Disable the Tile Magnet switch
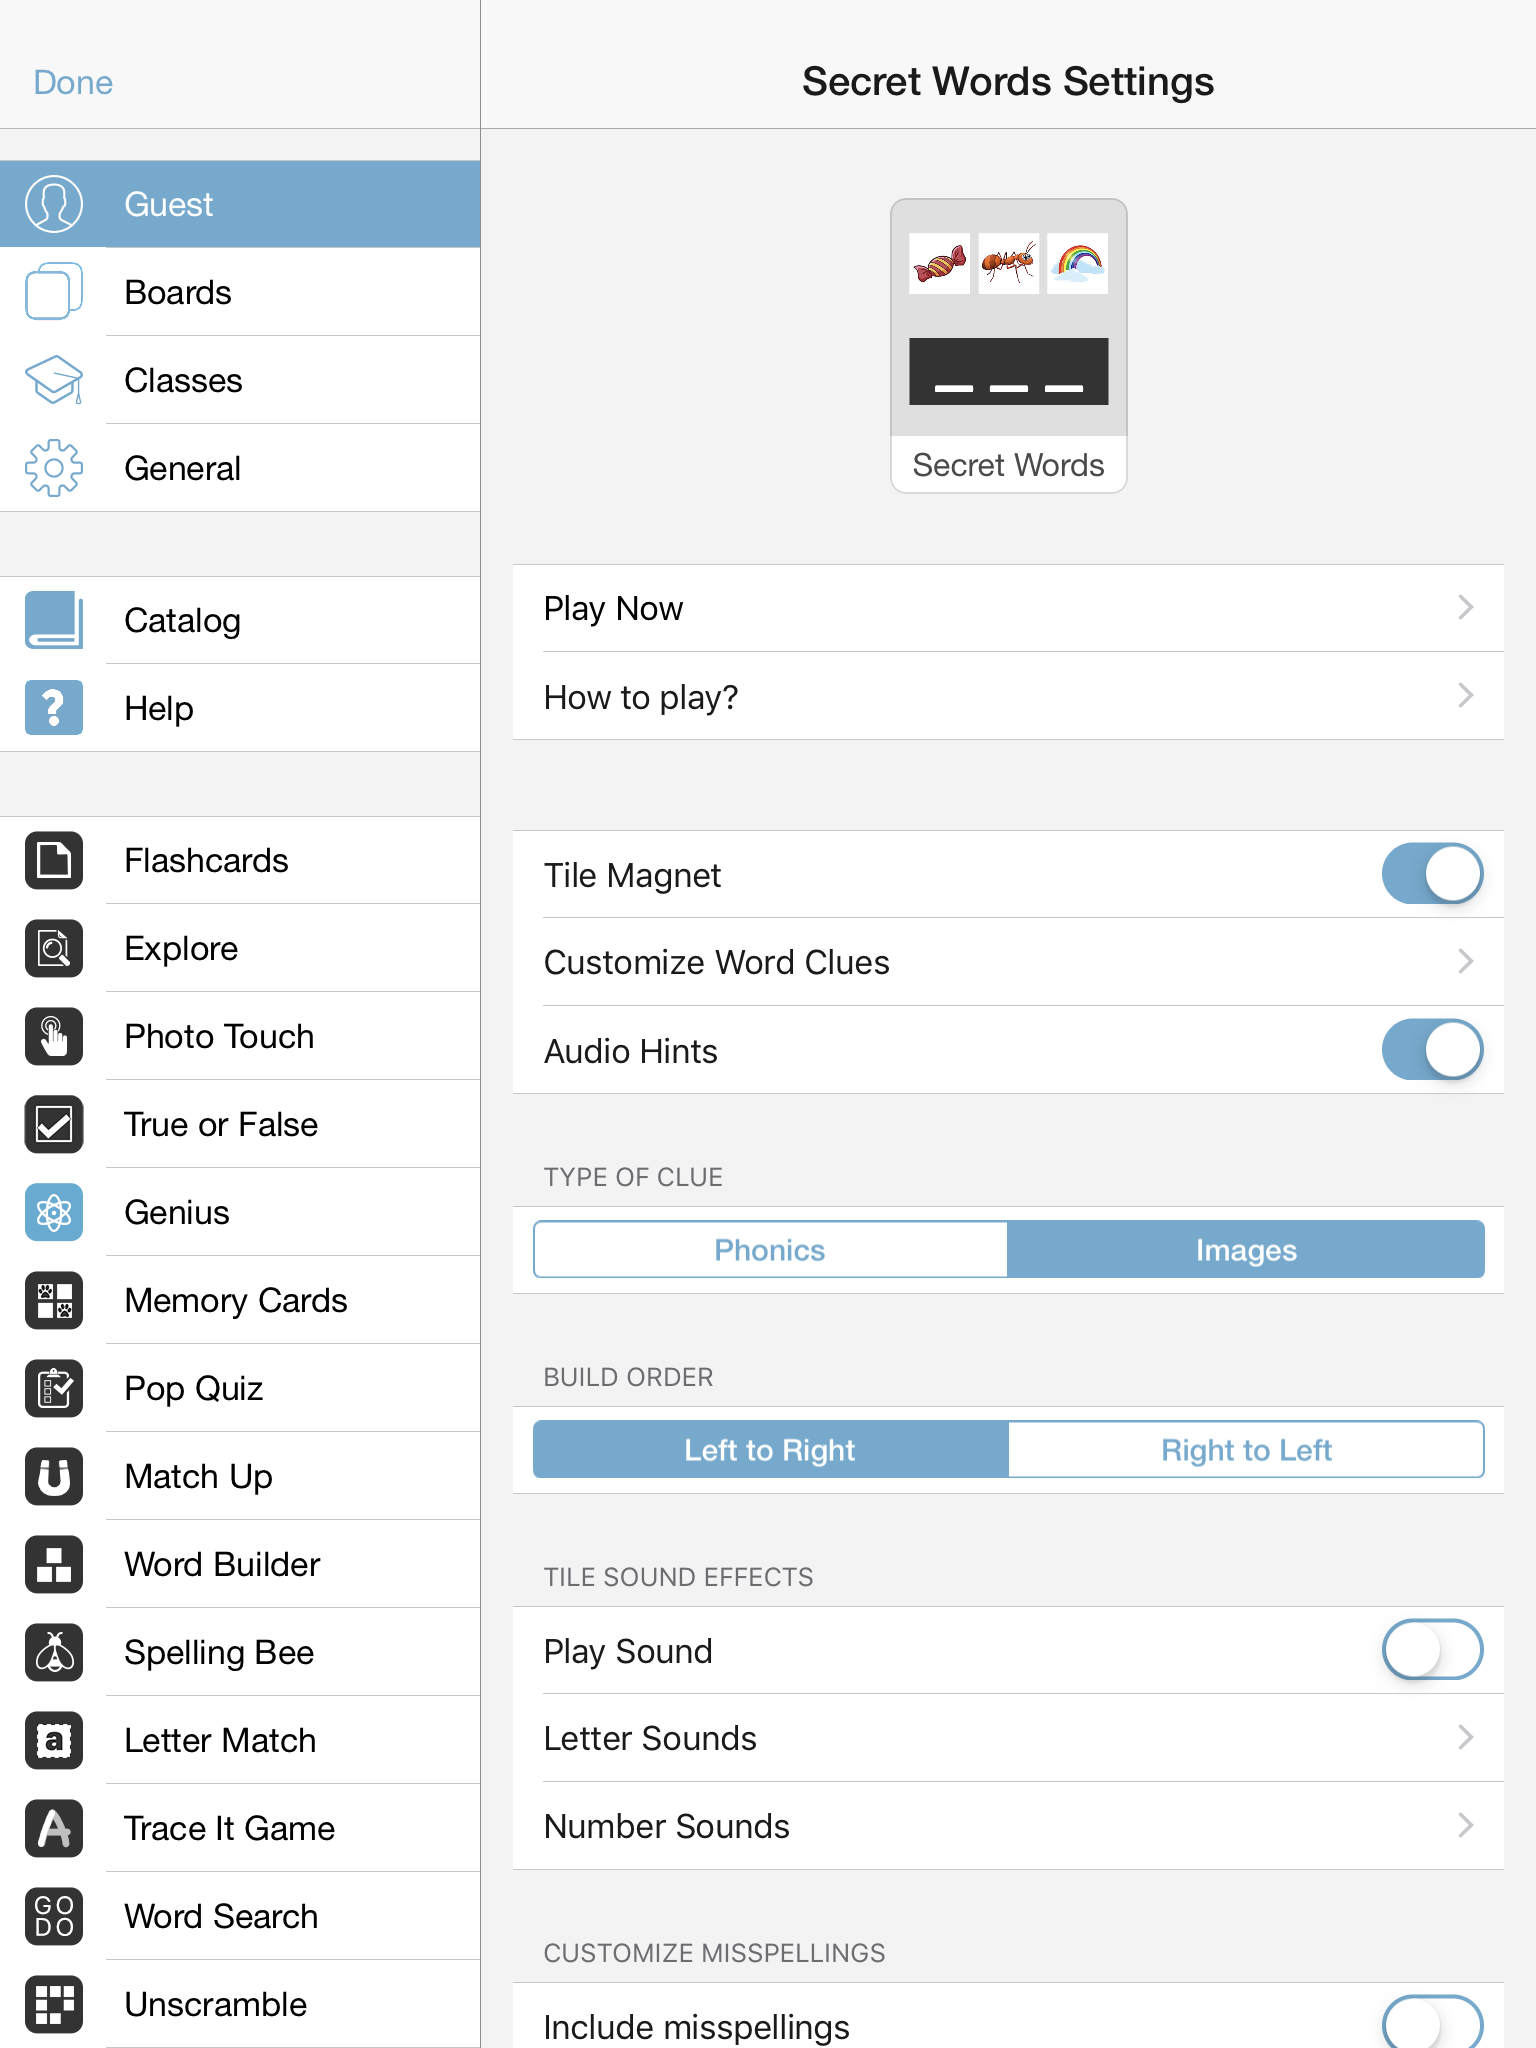The image size is (1536, 2048). pos(1432,874)
